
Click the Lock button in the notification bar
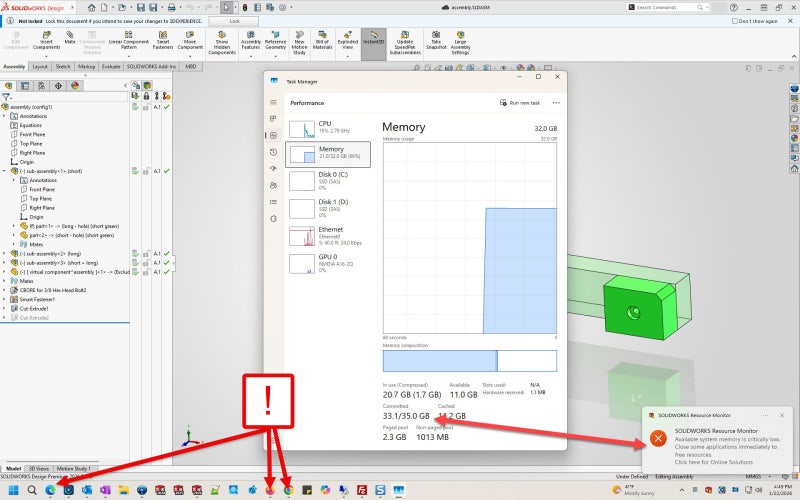pos(234,21)
